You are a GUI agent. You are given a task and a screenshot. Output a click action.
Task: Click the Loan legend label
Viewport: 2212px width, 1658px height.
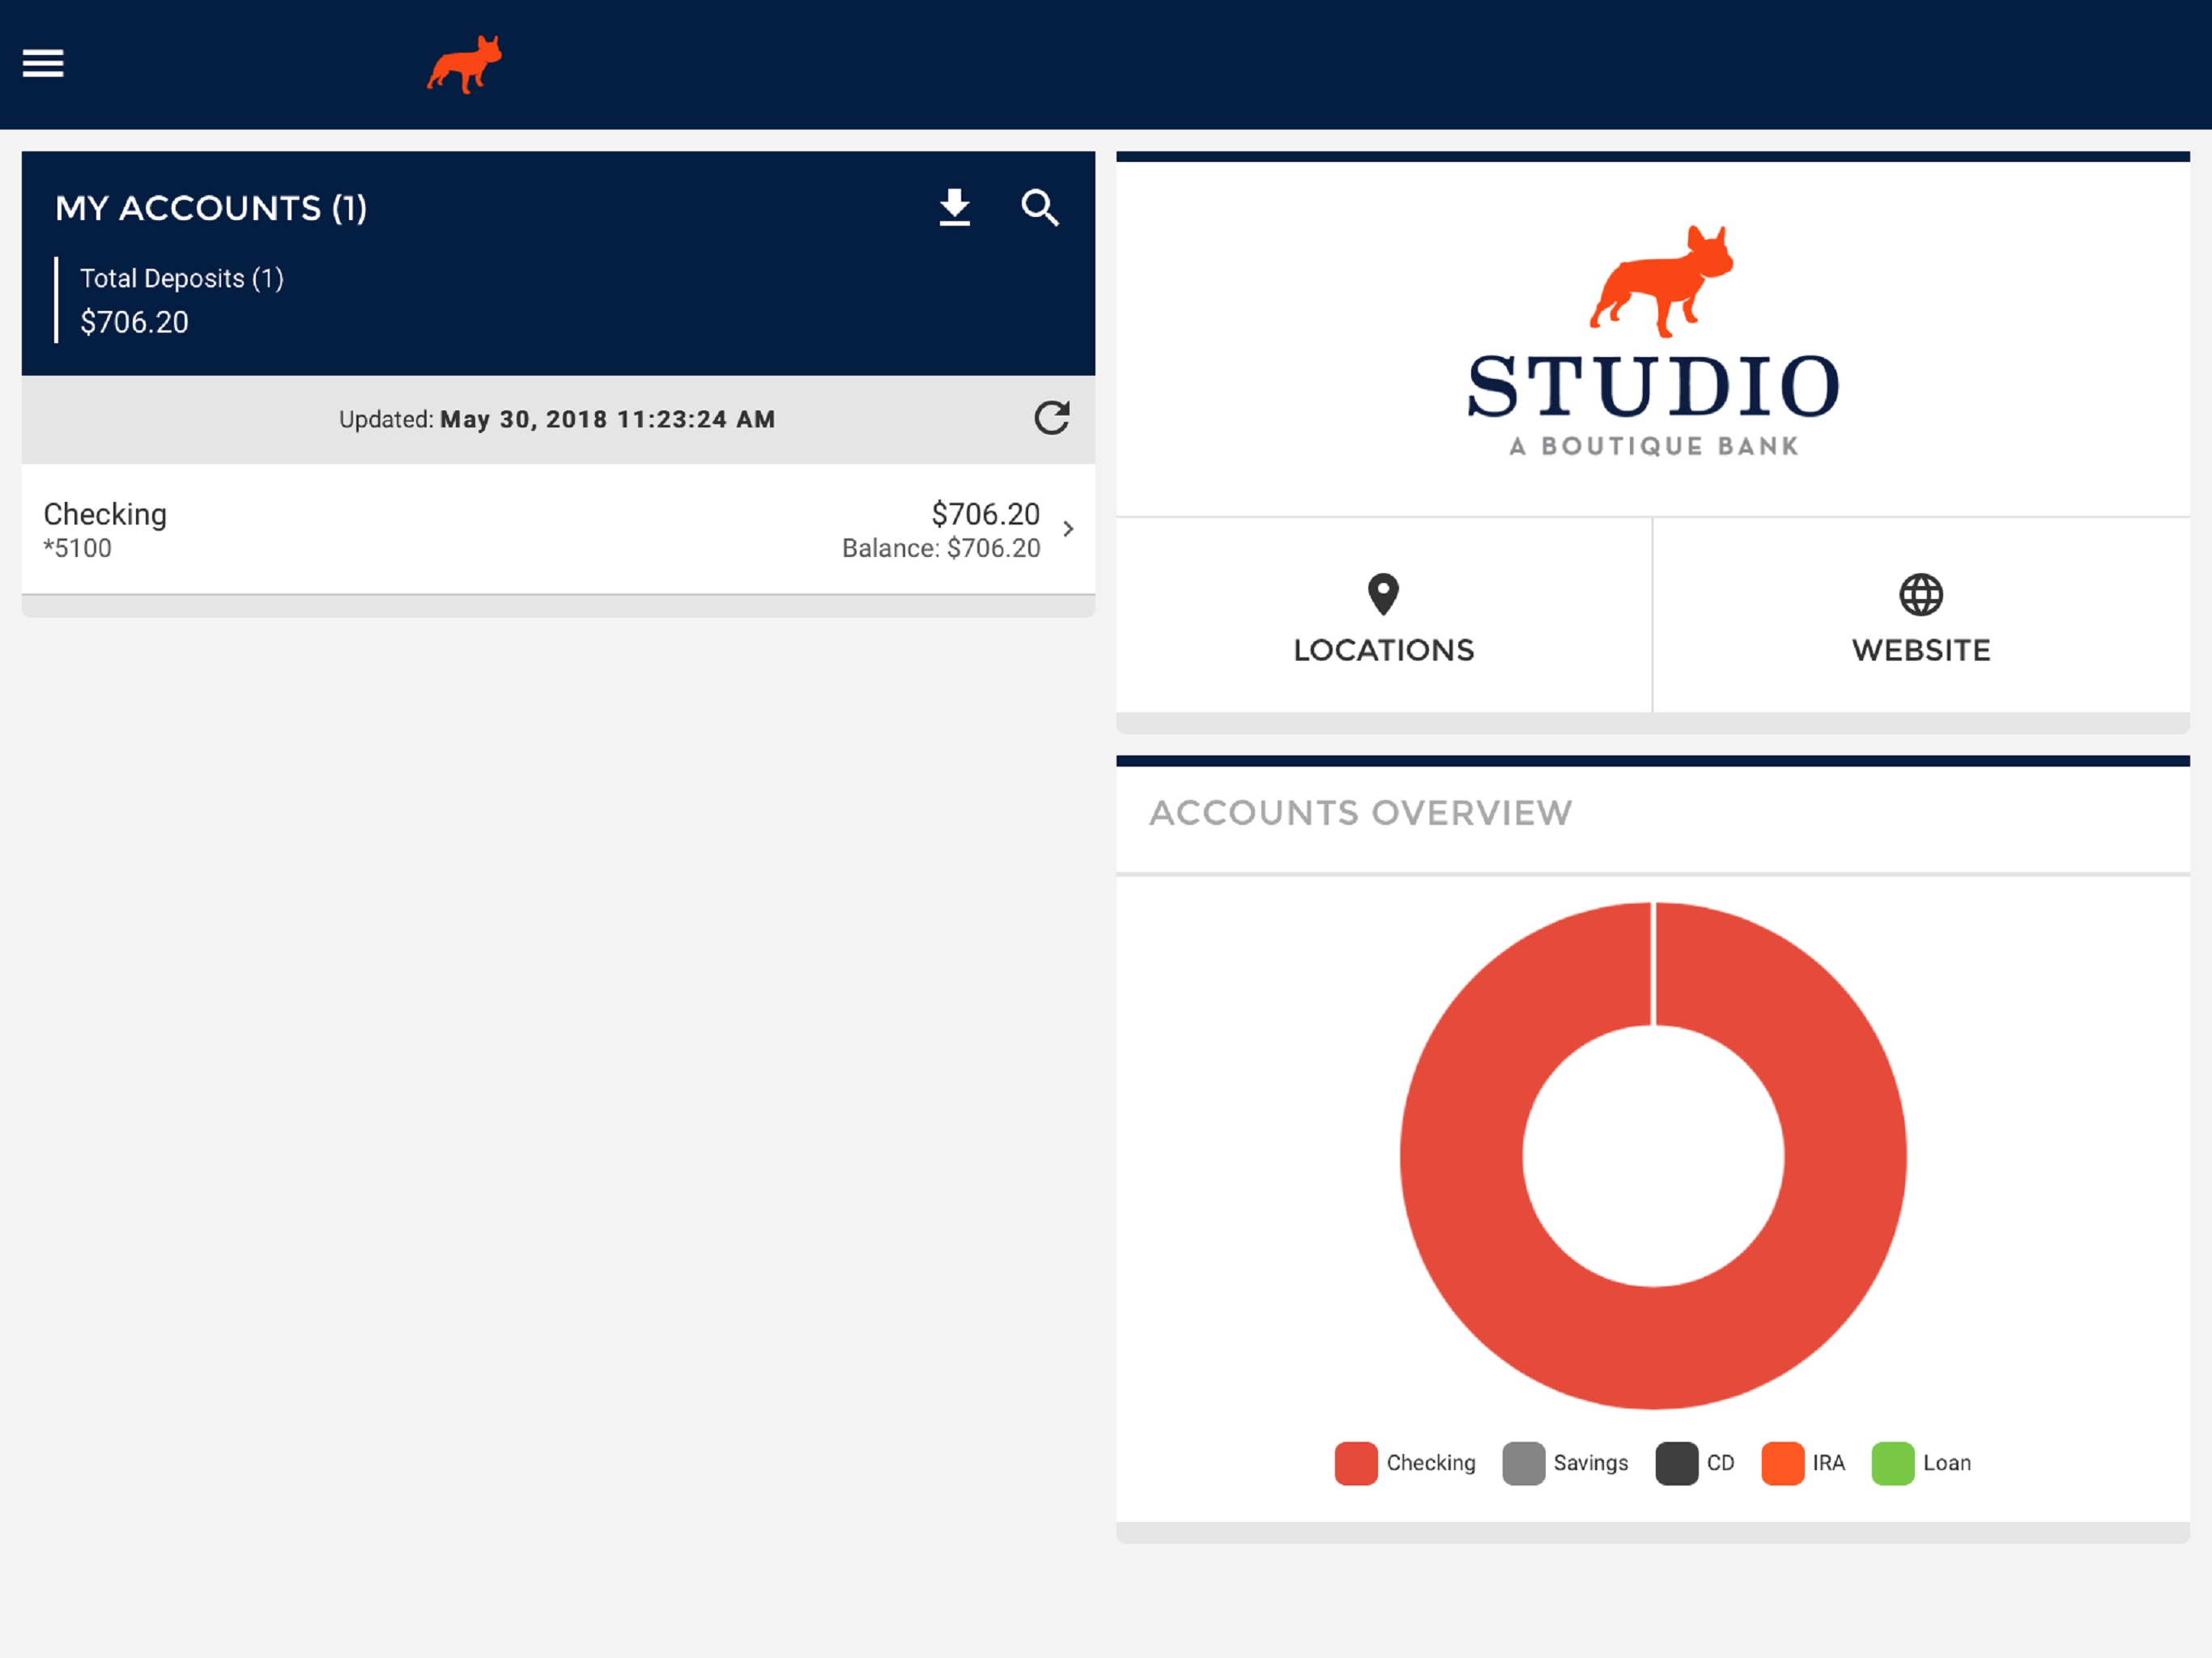[1947, 1463]
